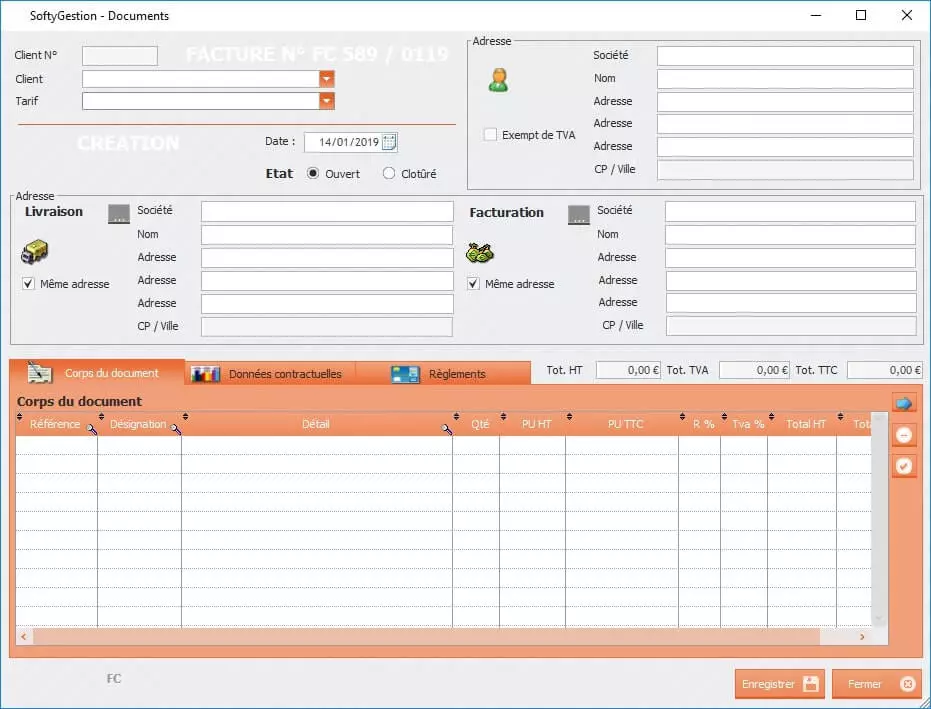Screen dimensions: 931x709
Task: Click the Tot. HT amount field
Action: tap(628, 370)
